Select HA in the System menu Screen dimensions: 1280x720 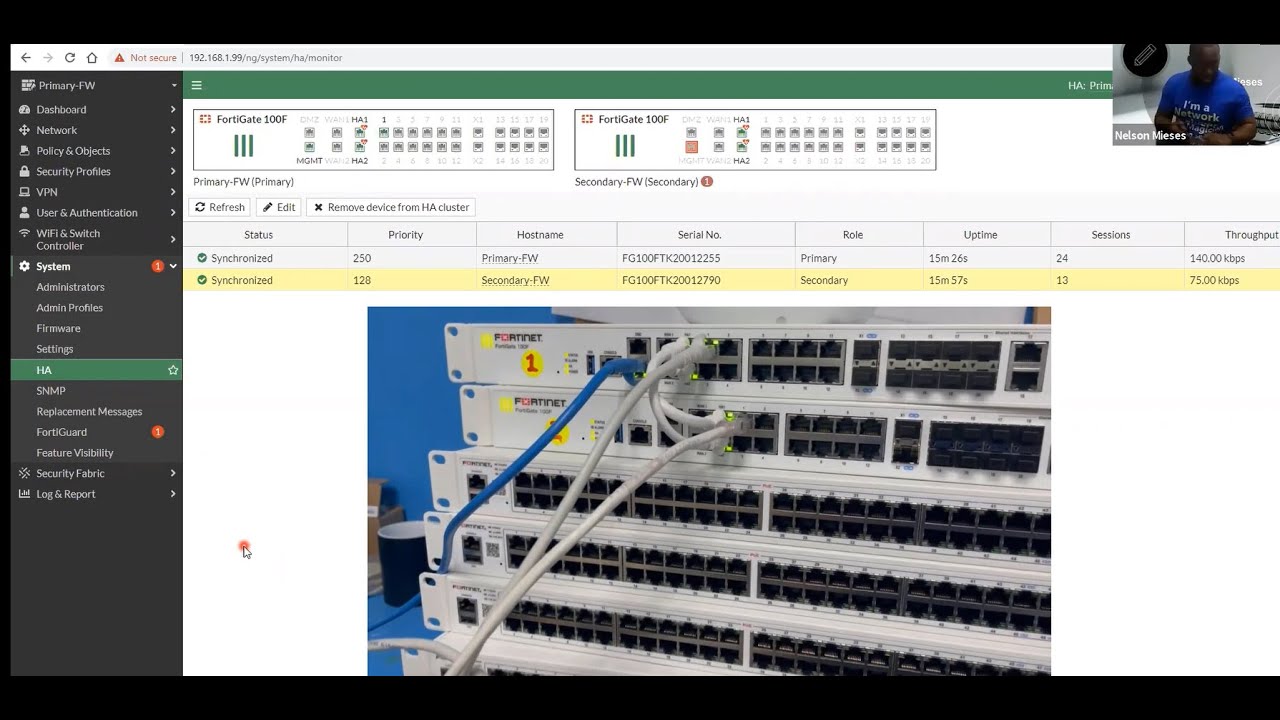(x=97, y=370)
